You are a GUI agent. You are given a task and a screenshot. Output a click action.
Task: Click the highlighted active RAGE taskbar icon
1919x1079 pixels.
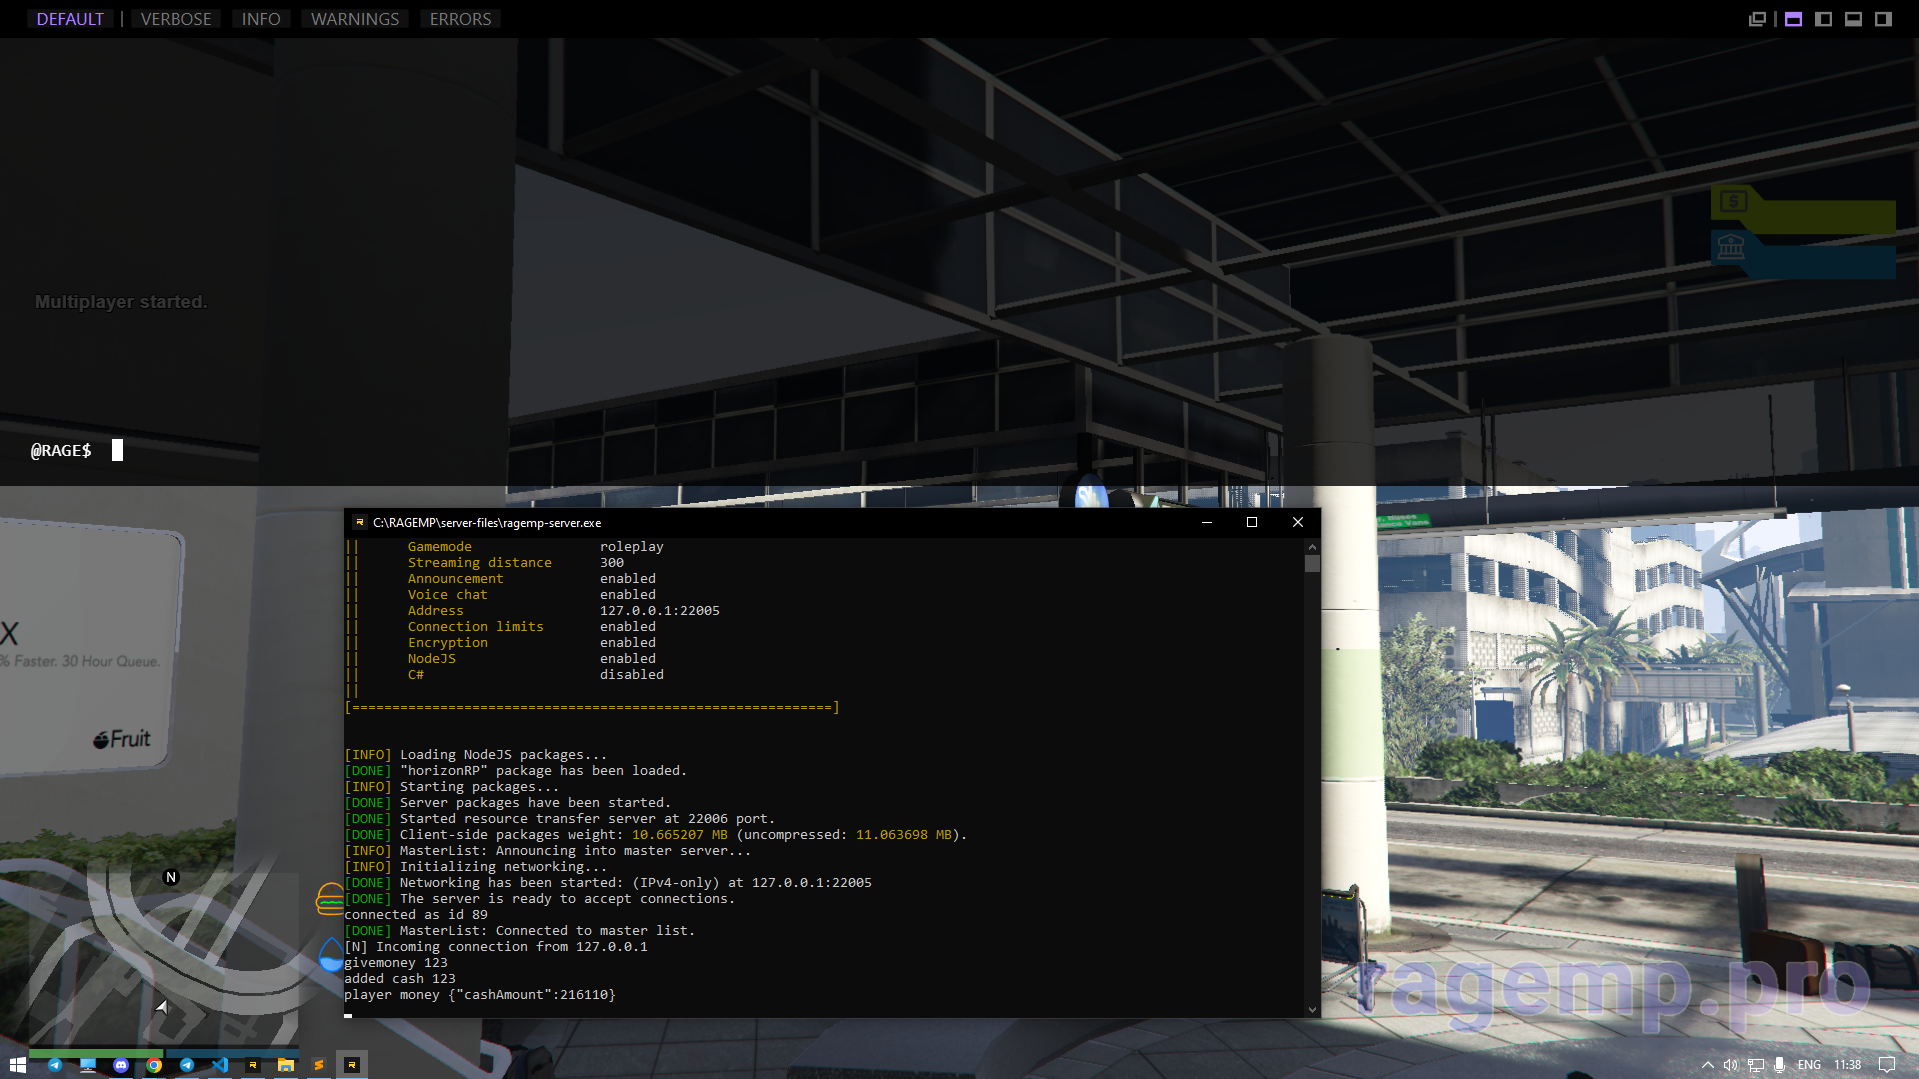pos(352,1065)
